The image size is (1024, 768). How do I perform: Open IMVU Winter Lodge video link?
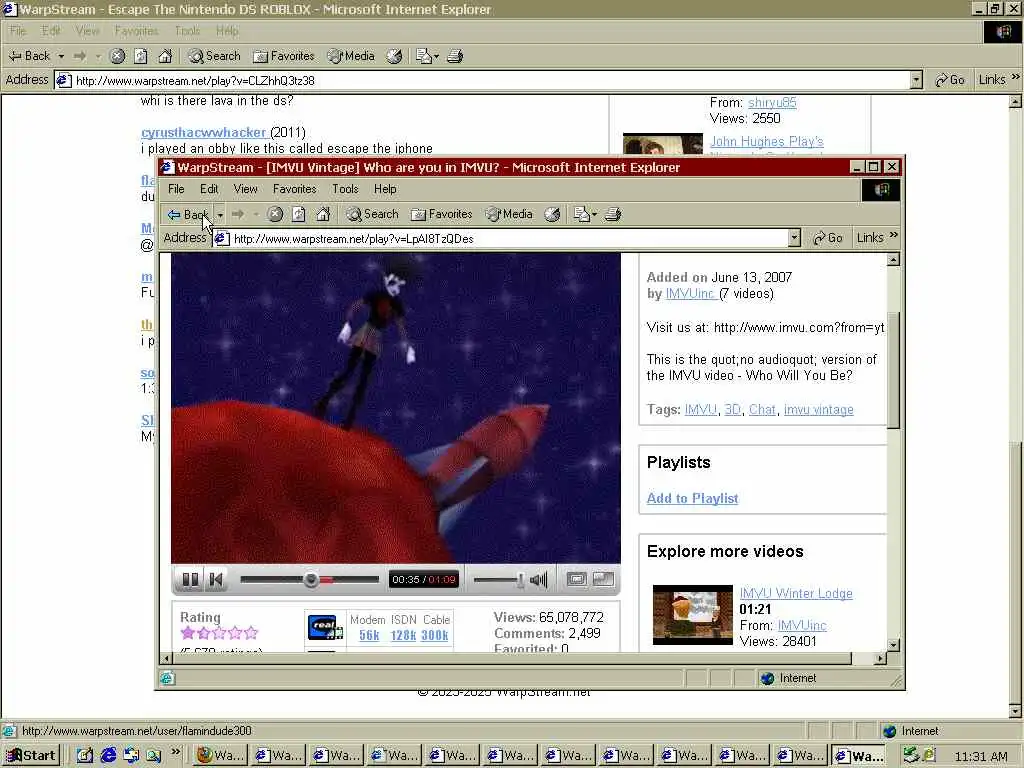pyautogui.click(x=795, y=593)
